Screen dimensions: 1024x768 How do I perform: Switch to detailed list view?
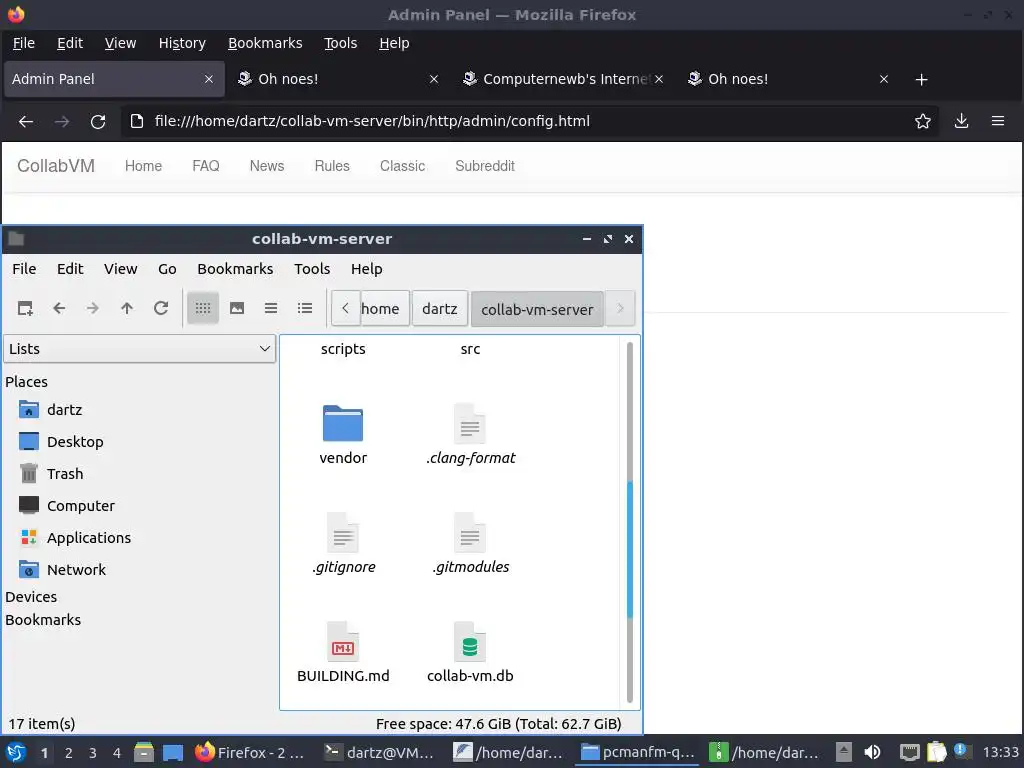pyautogui.click(x=305, y=308)
